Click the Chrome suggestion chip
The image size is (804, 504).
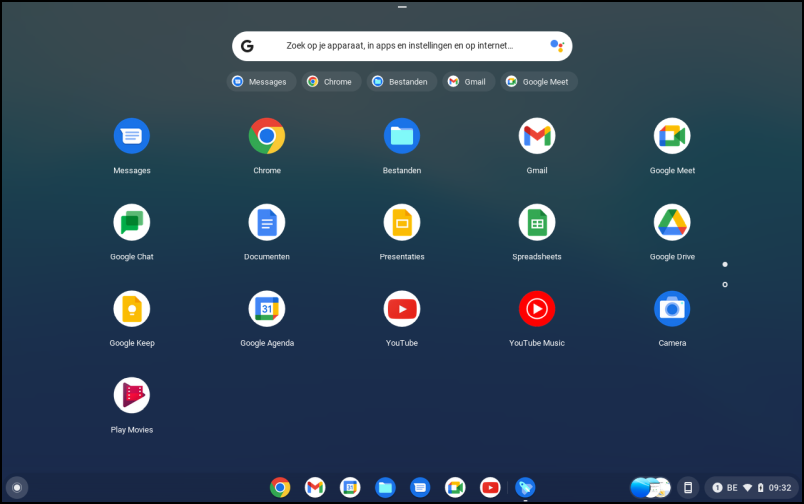pyautogui.click(x=331, y=82)
